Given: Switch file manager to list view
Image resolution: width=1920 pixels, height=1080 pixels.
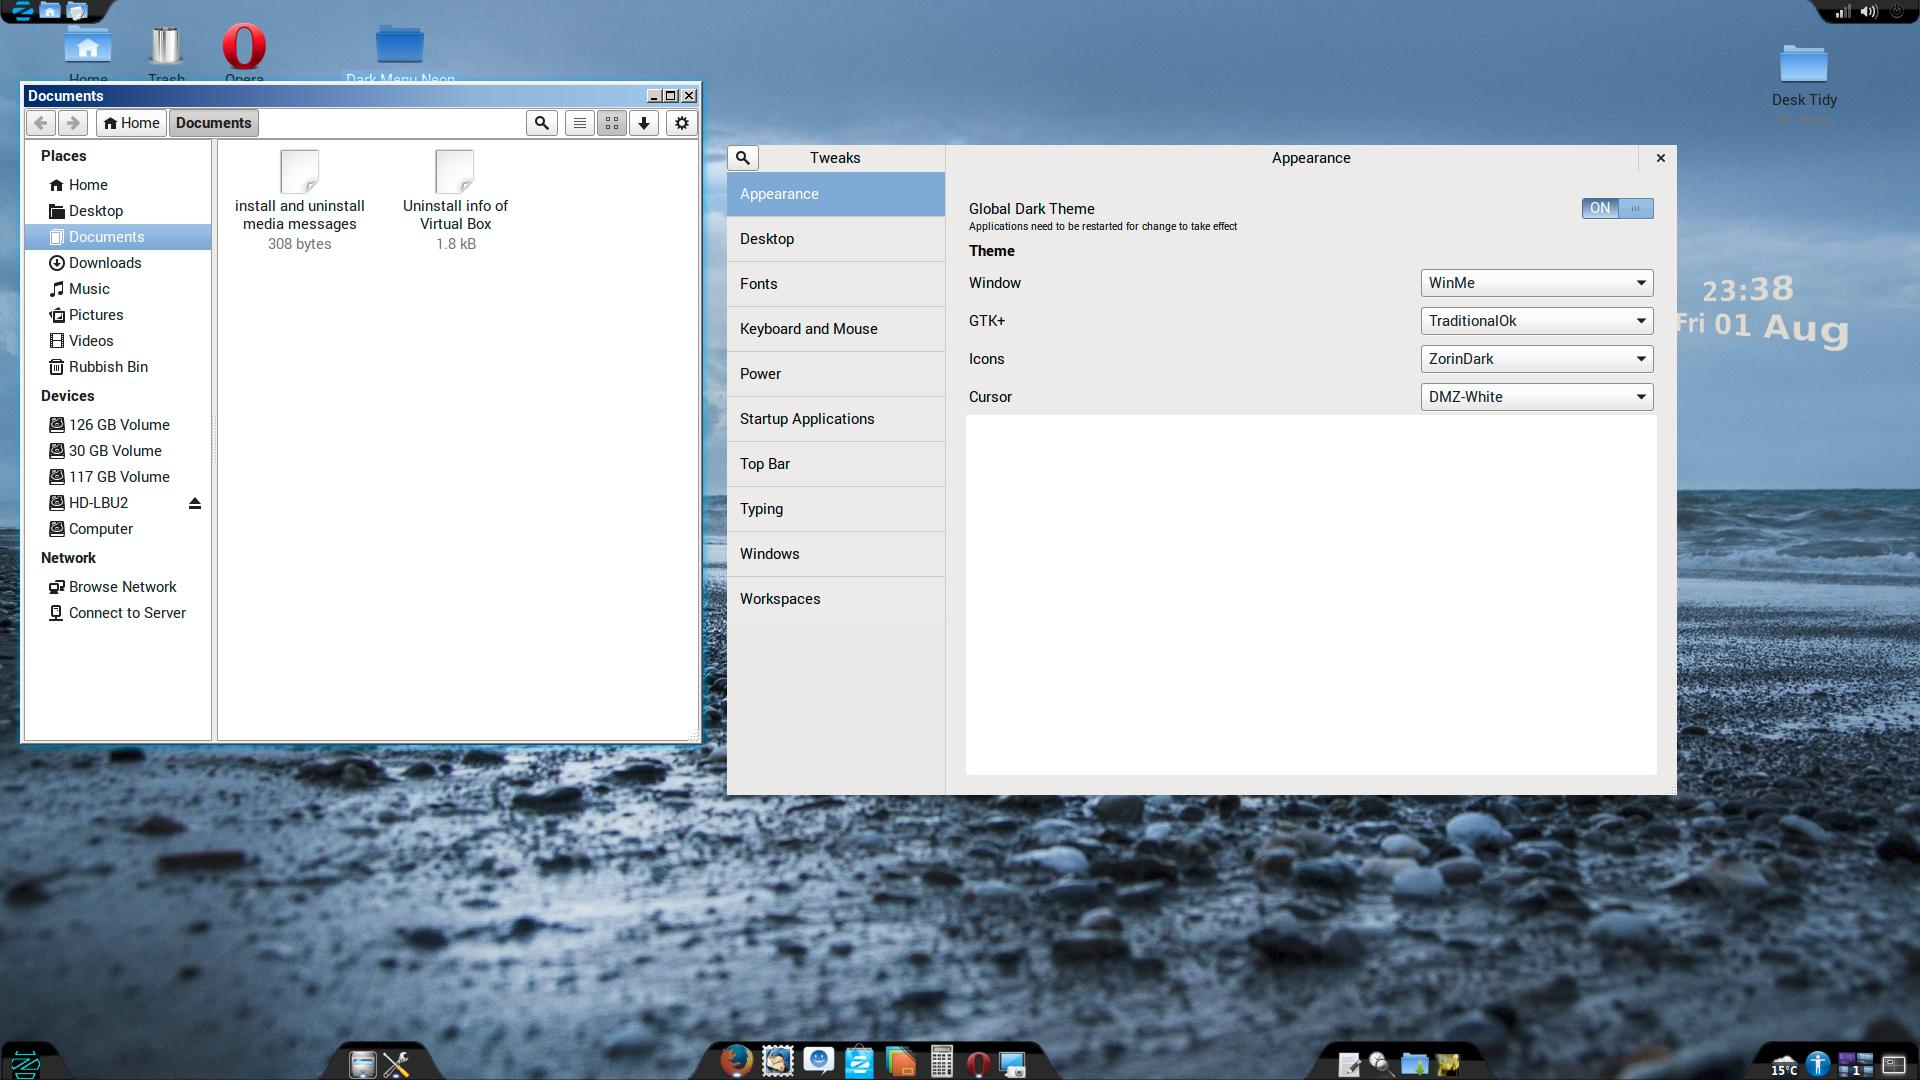Looking at the screenshot, I should click(579, 123).
